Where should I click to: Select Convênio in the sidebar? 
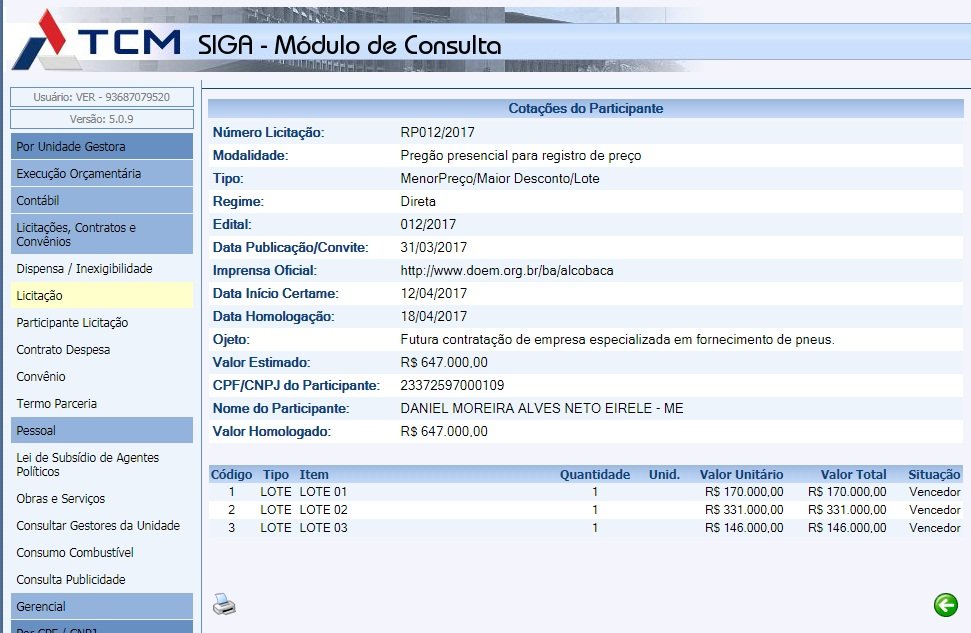pos(41,377)
